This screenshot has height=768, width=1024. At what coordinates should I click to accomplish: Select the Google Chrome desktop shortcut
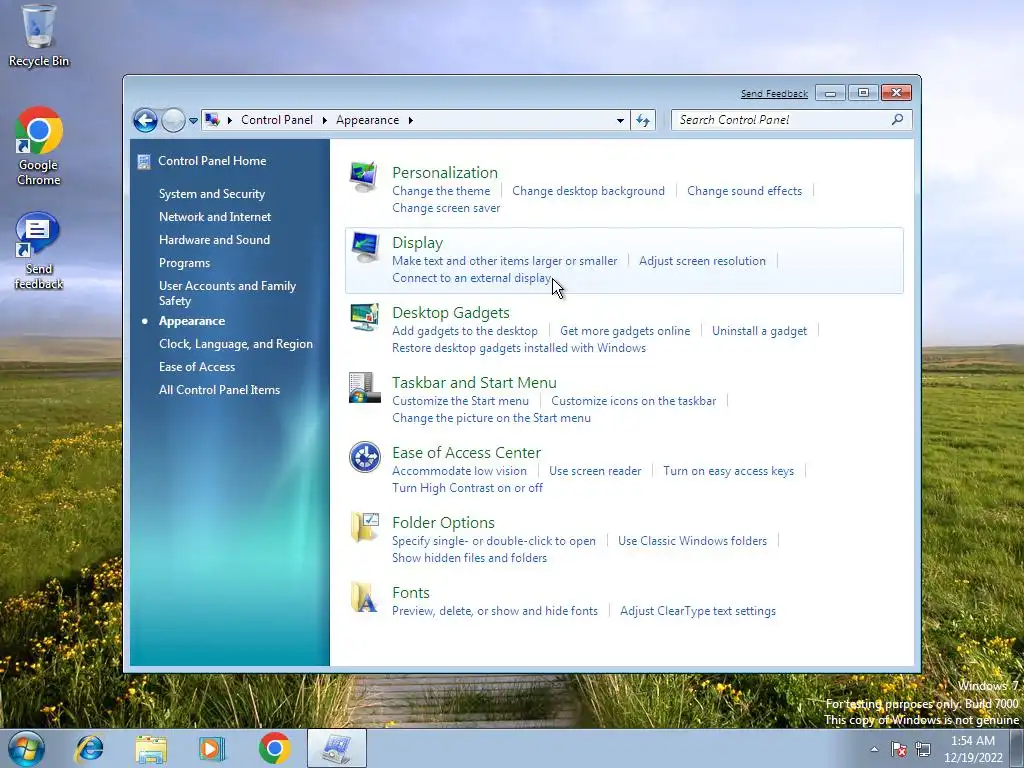click(x=39, y=147)
